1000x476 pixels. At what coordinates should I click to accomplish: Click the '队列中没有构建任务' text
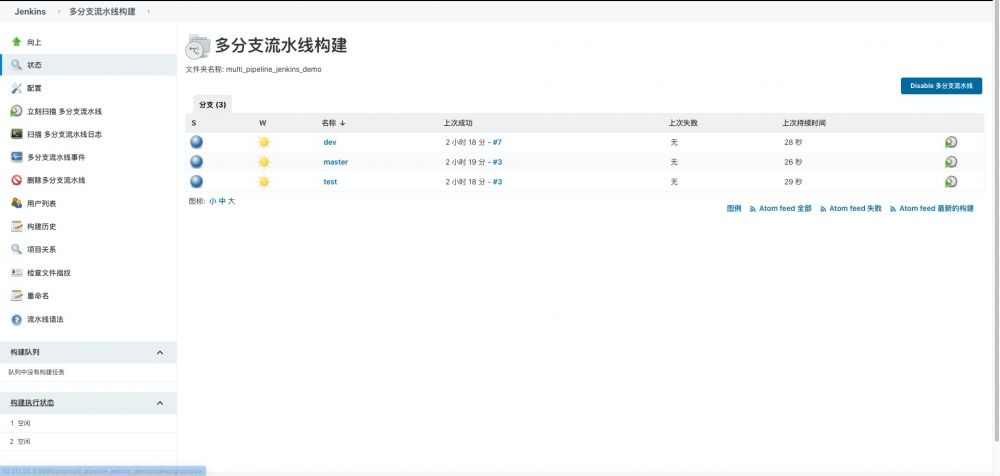[36, 372]
